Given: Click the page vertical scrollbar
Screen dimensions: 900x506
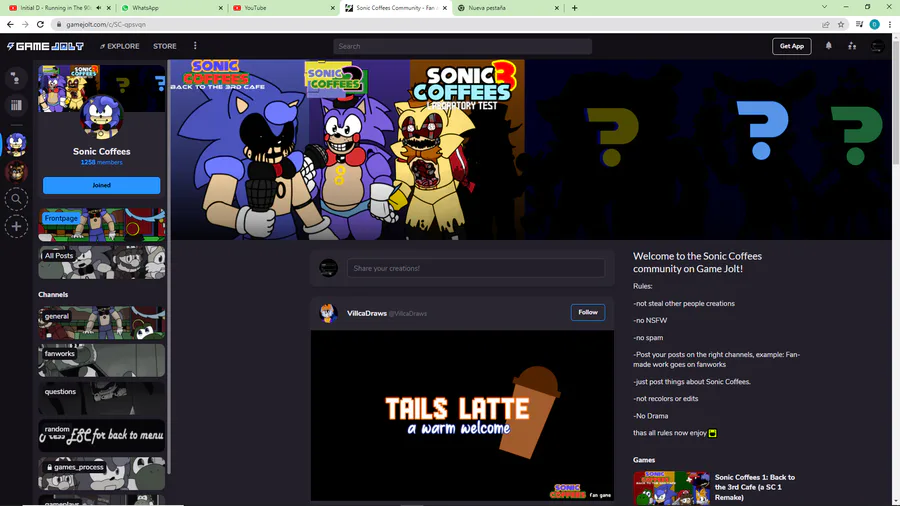Looking at the screenshot, I should tap(896, 103).
